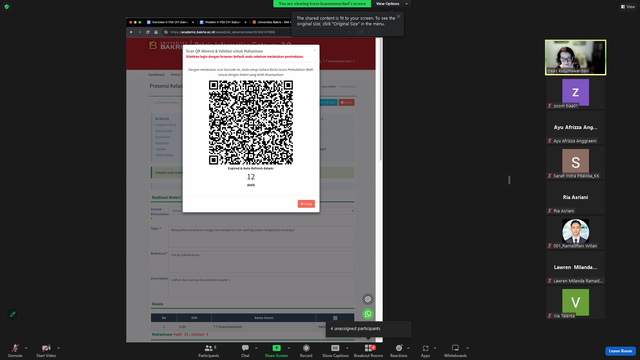Start recording with the Record button
The image size is (640, 360).
pyautogui.click(x=306, y=350)
